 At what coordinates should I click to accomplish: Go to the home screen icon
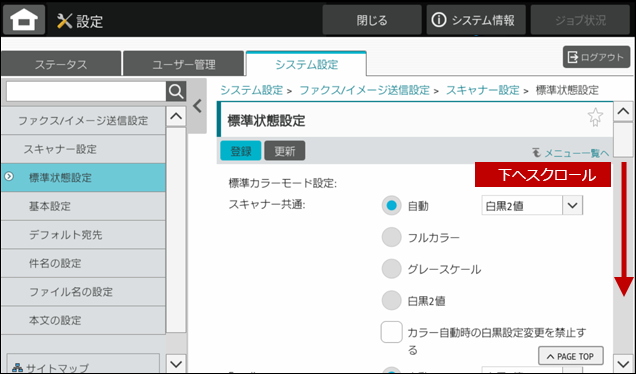(24, 19)
